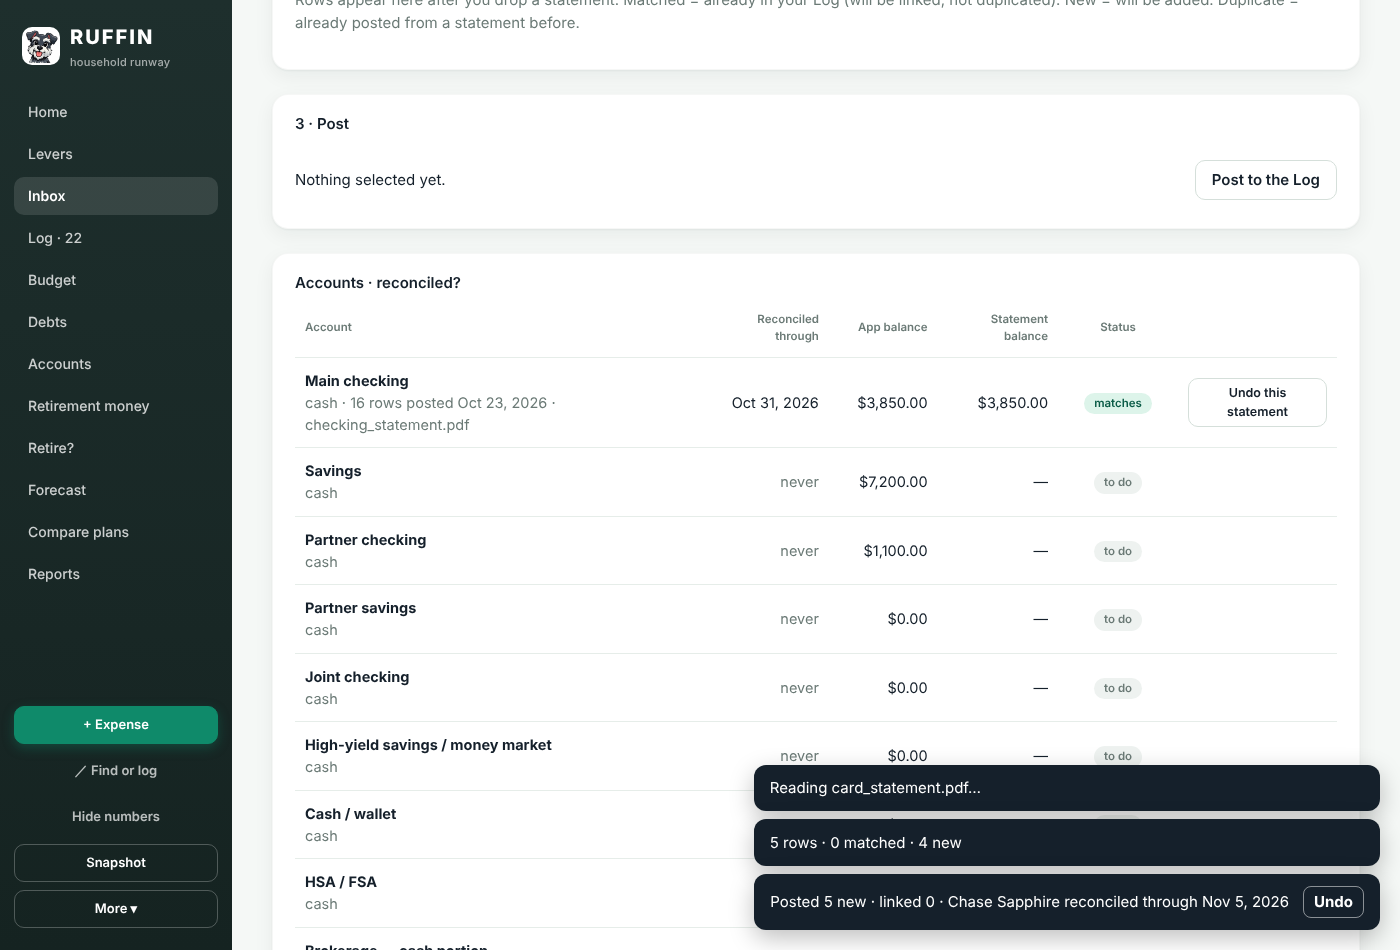The height and width of the screenshot is (950, 1400).
Task: Toggle Hide numbers
Action: (116, 817)
